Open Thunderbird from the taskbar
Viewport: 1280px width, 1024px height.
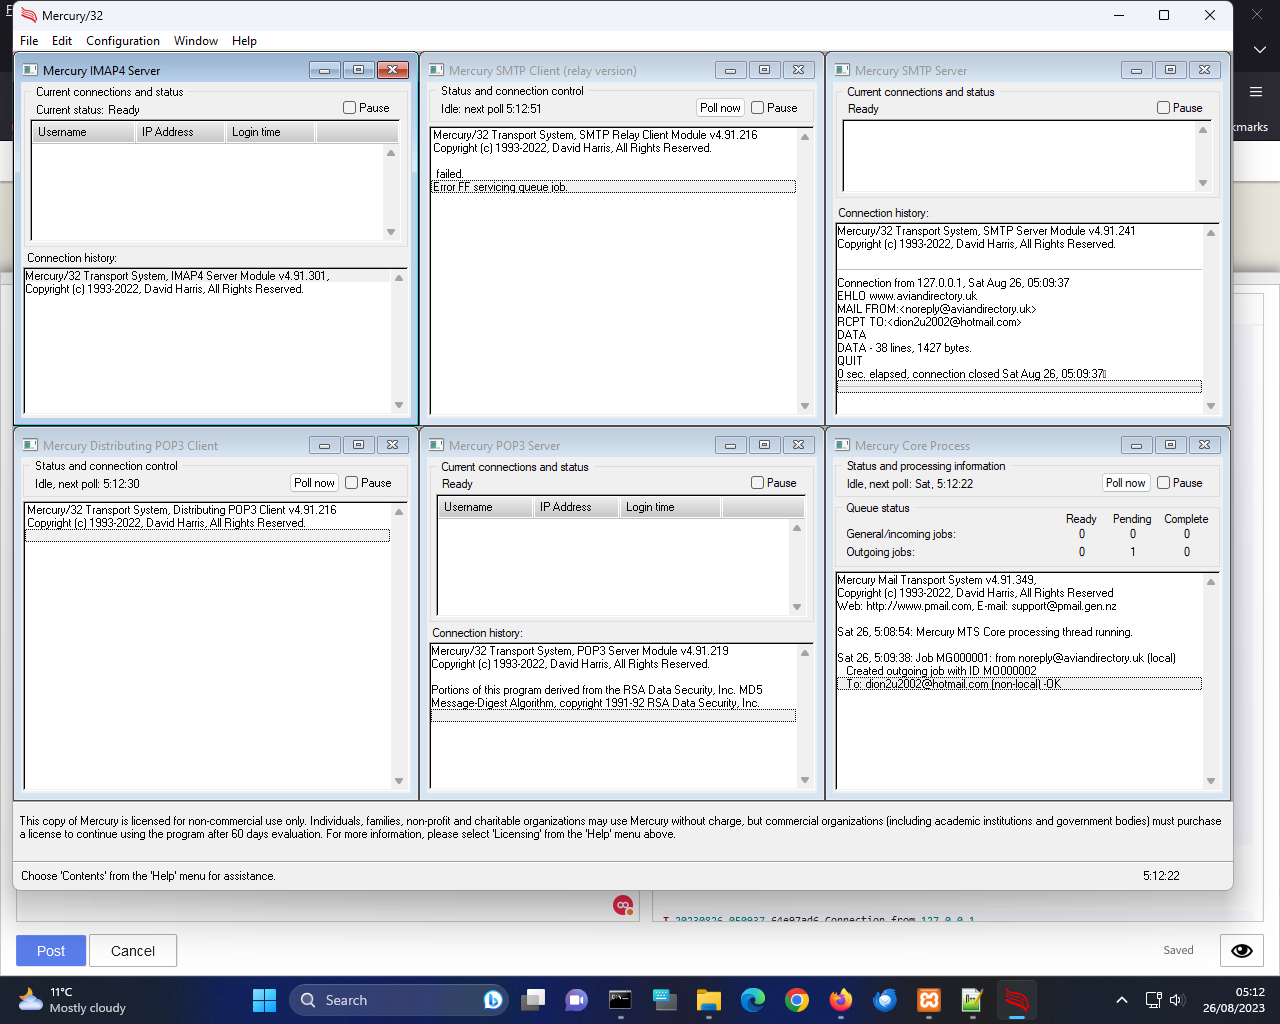click(x=885, y=1000)
